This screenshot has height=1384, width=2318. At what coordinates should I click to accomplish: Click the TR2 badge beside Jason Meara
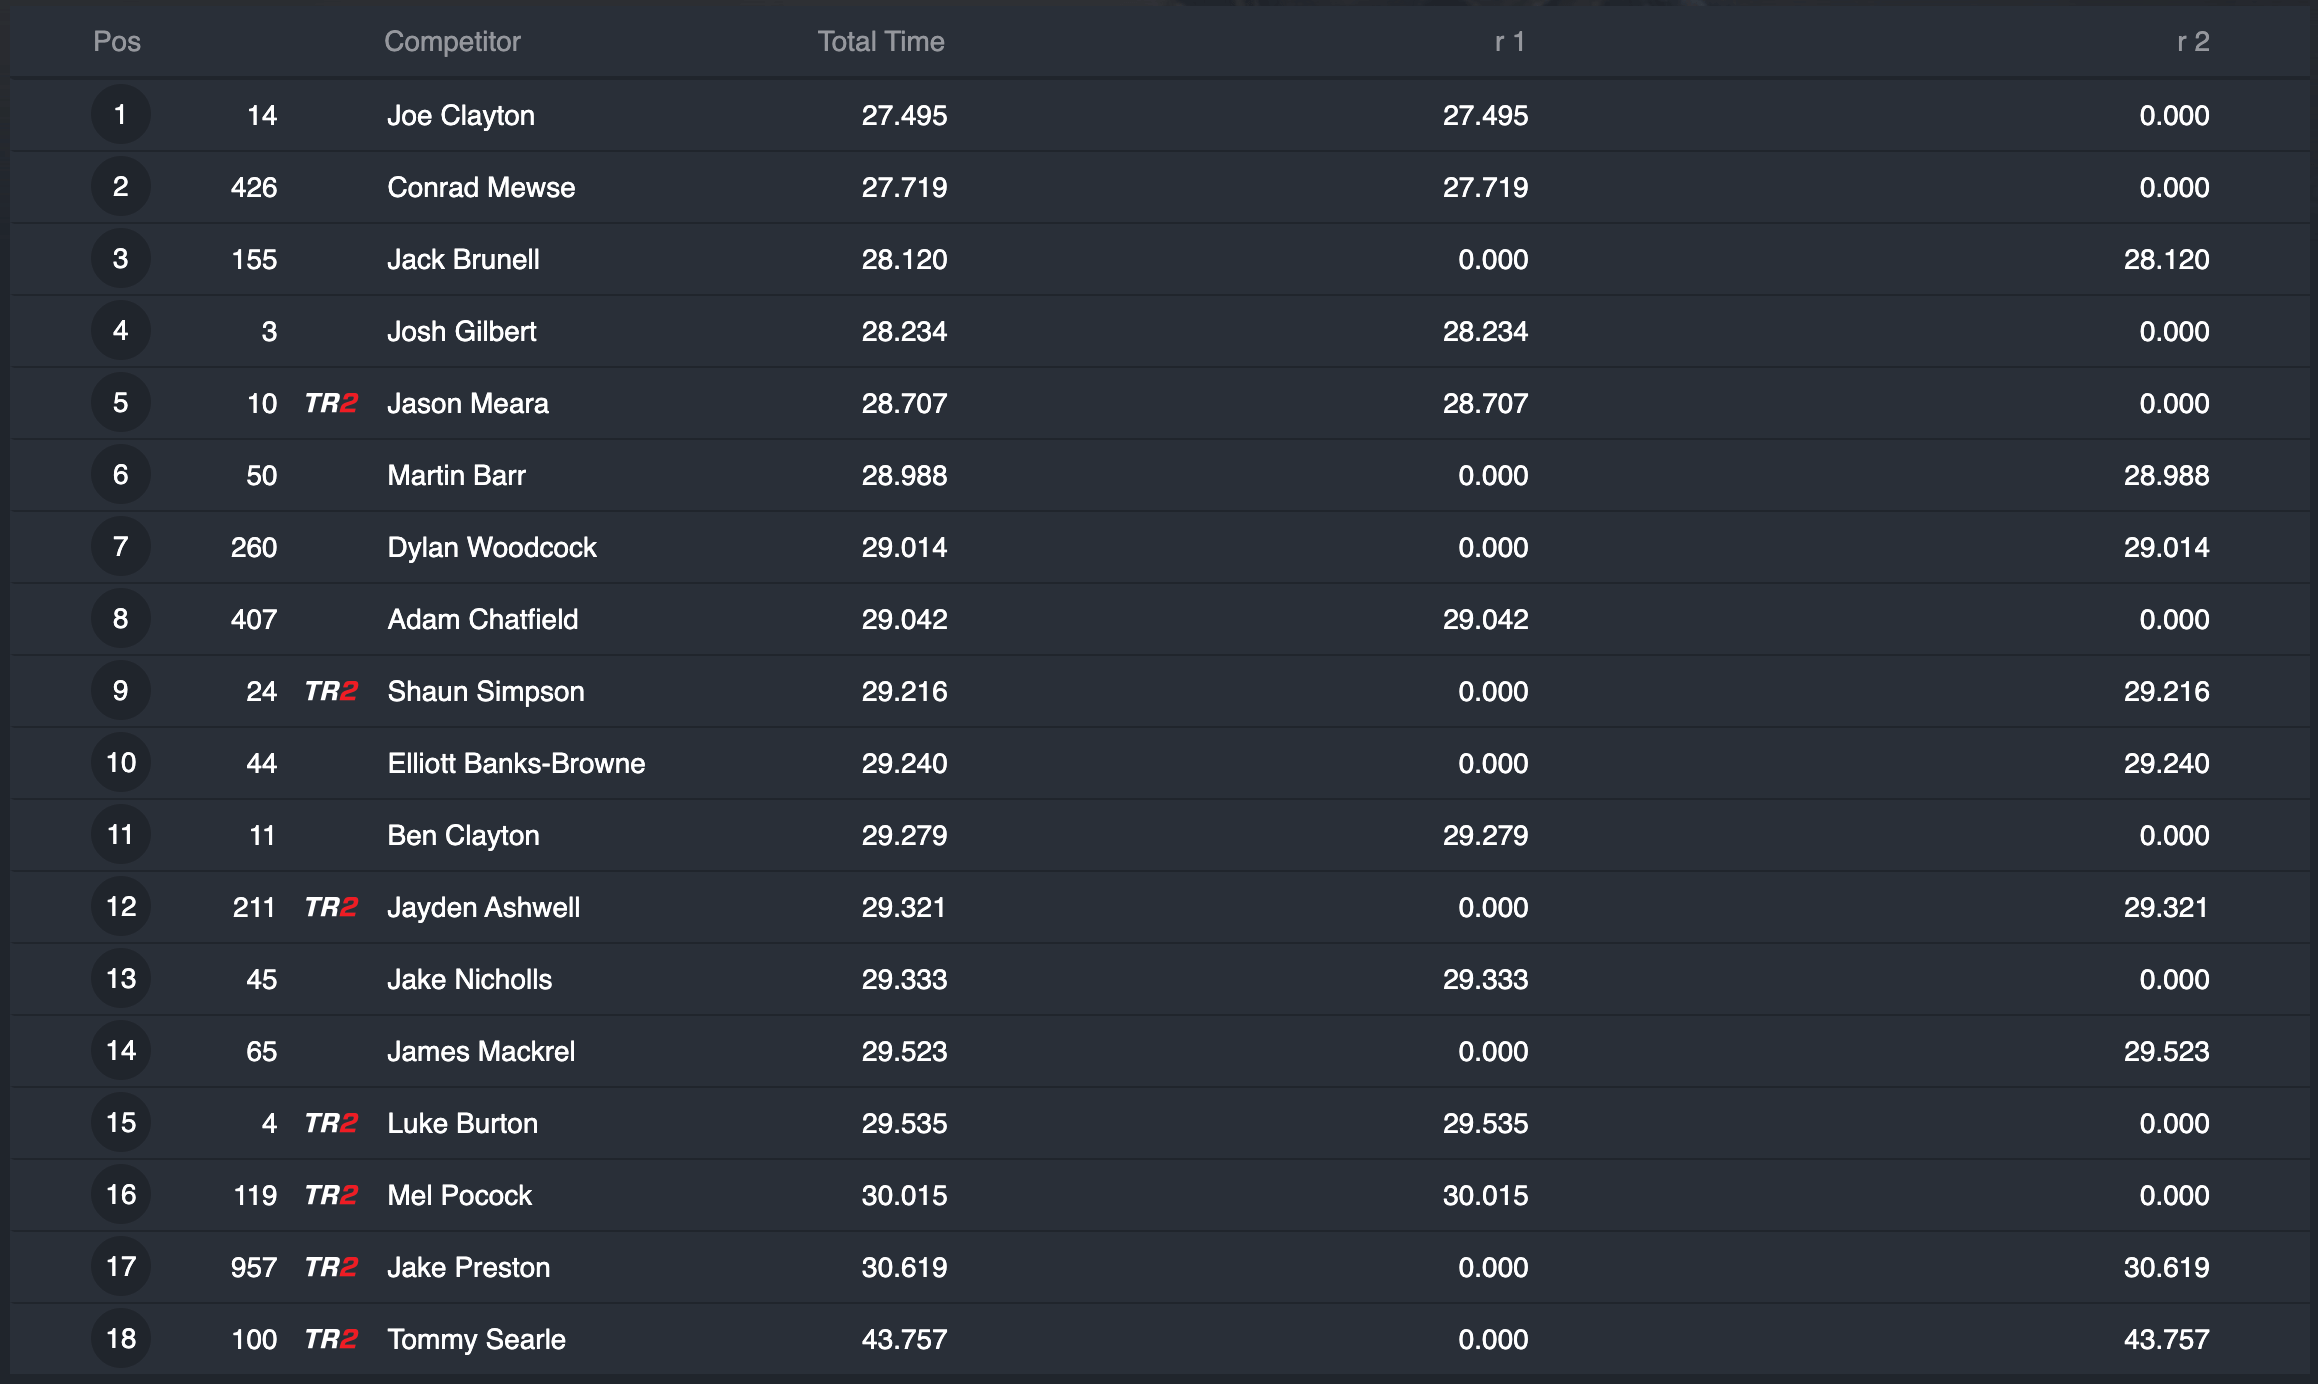331,403
